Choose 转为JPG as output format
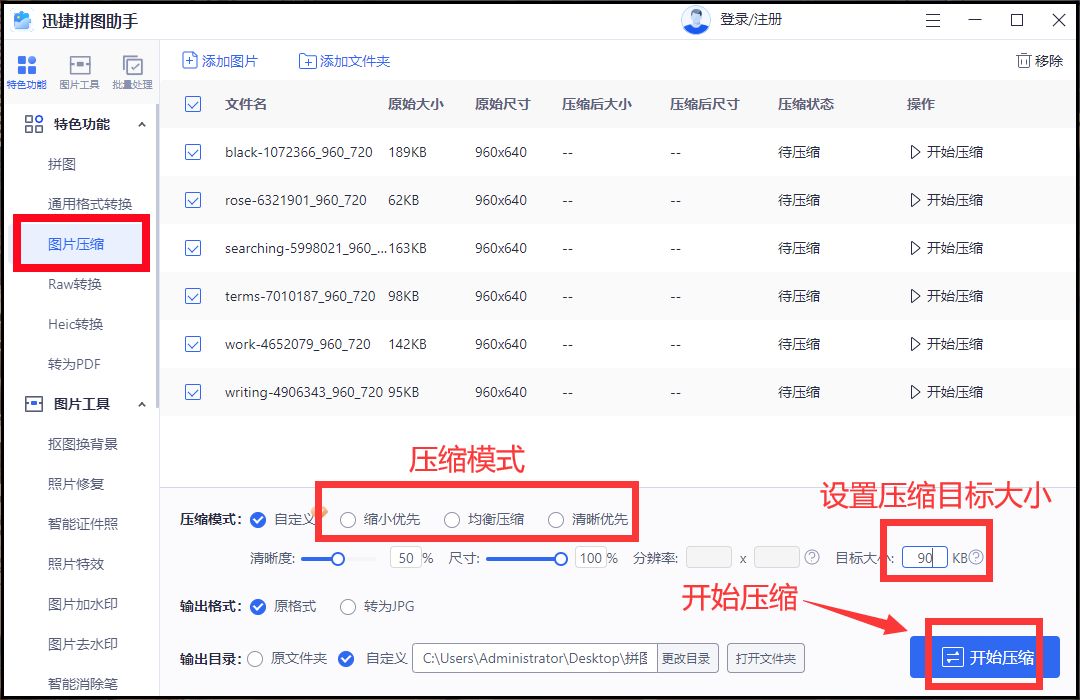Screen dimensions: 1080x700 [348, 607]
